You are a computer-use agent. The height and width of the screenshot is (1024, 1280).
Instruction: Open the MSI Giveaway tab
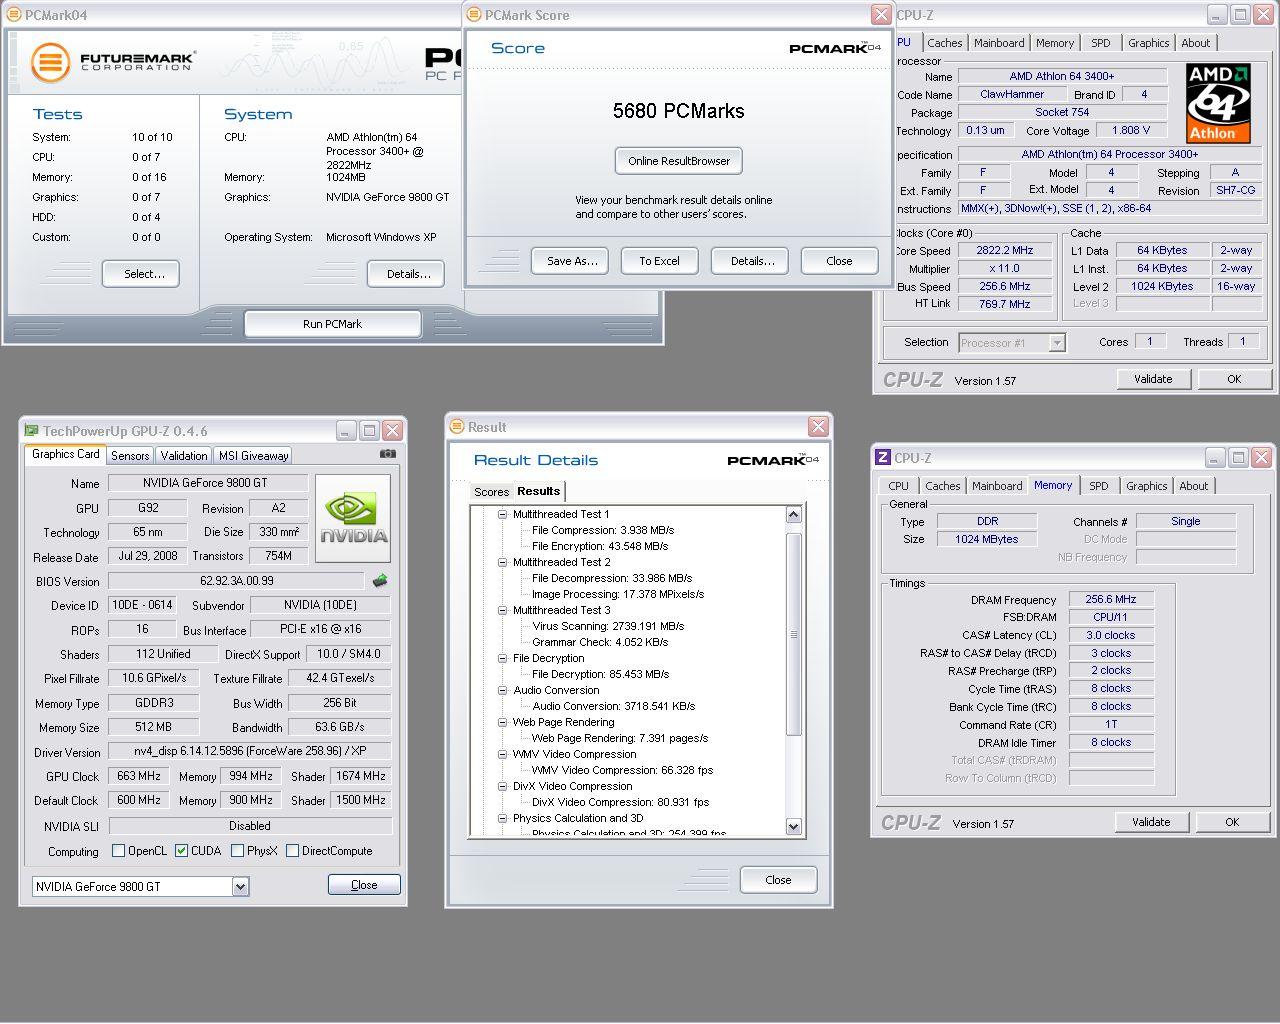(253, 455)
